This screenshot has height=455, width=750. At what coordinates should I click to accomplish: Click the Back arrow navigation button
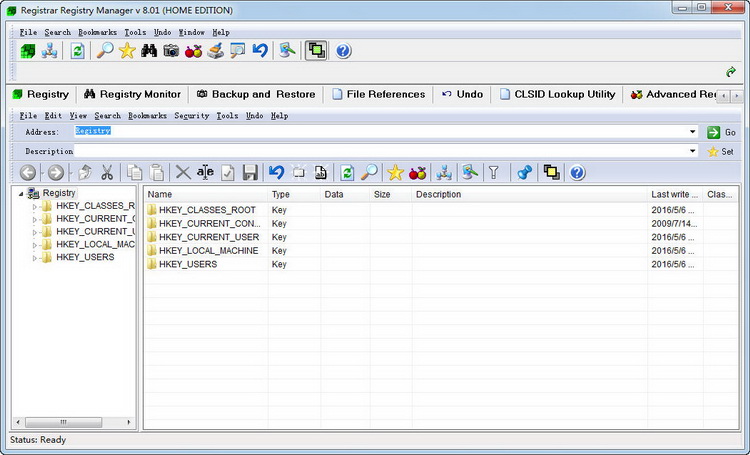tap(28, 173)
